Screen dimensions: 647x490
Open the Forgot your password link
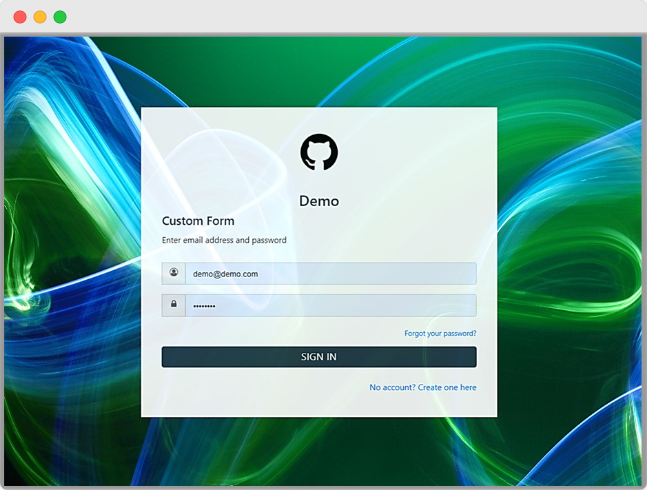(x=440, y=333)
